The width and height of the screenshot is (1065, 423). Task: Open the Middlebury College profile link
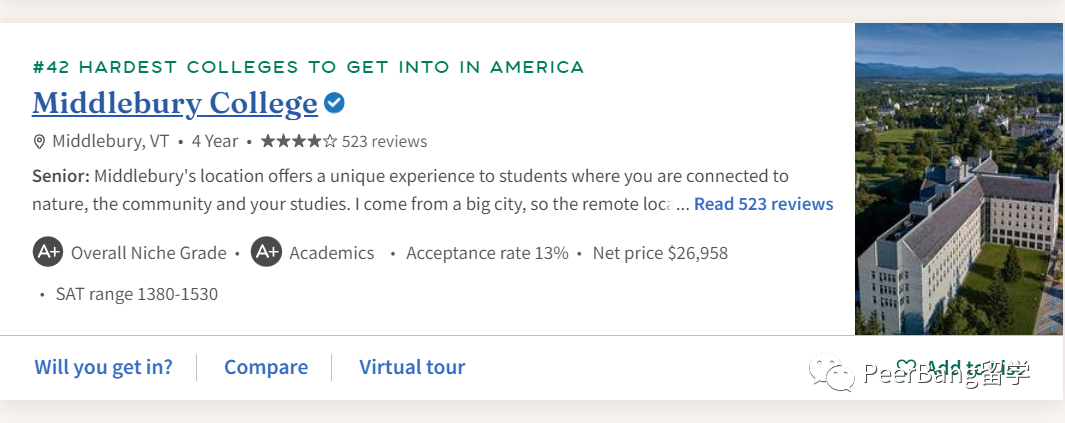click(x=175, y=103)
